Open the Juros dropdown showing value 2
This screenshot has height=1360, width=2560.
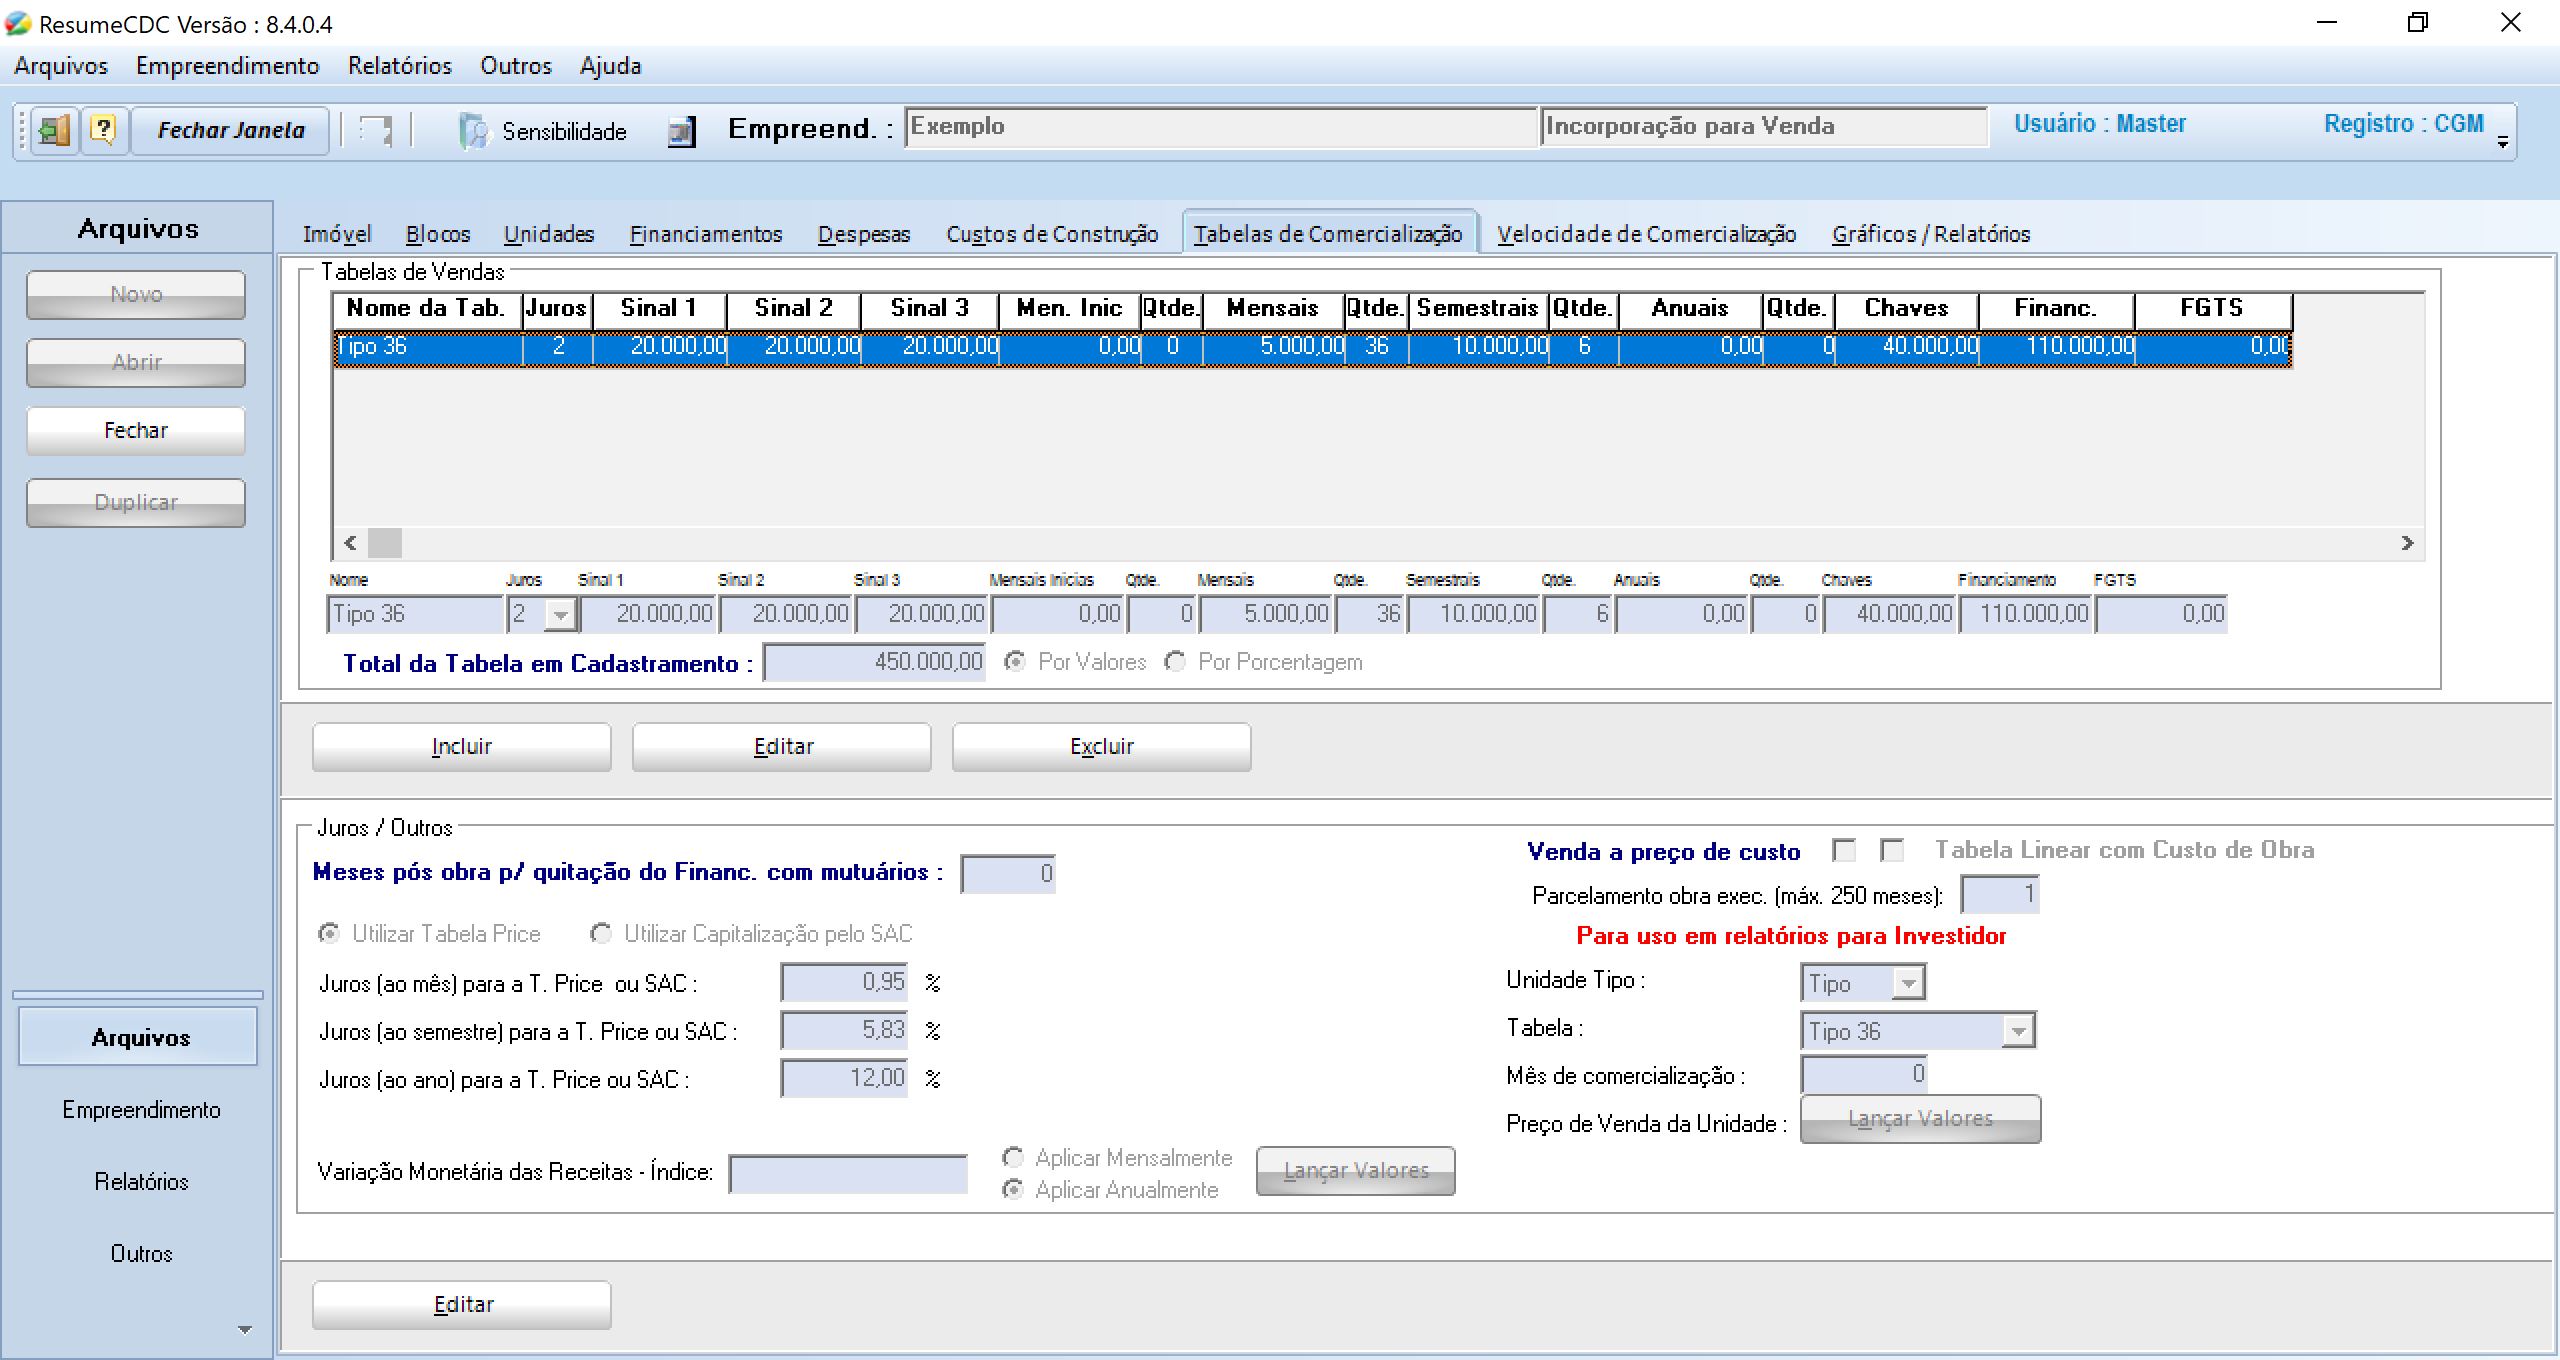coord(561,614)
